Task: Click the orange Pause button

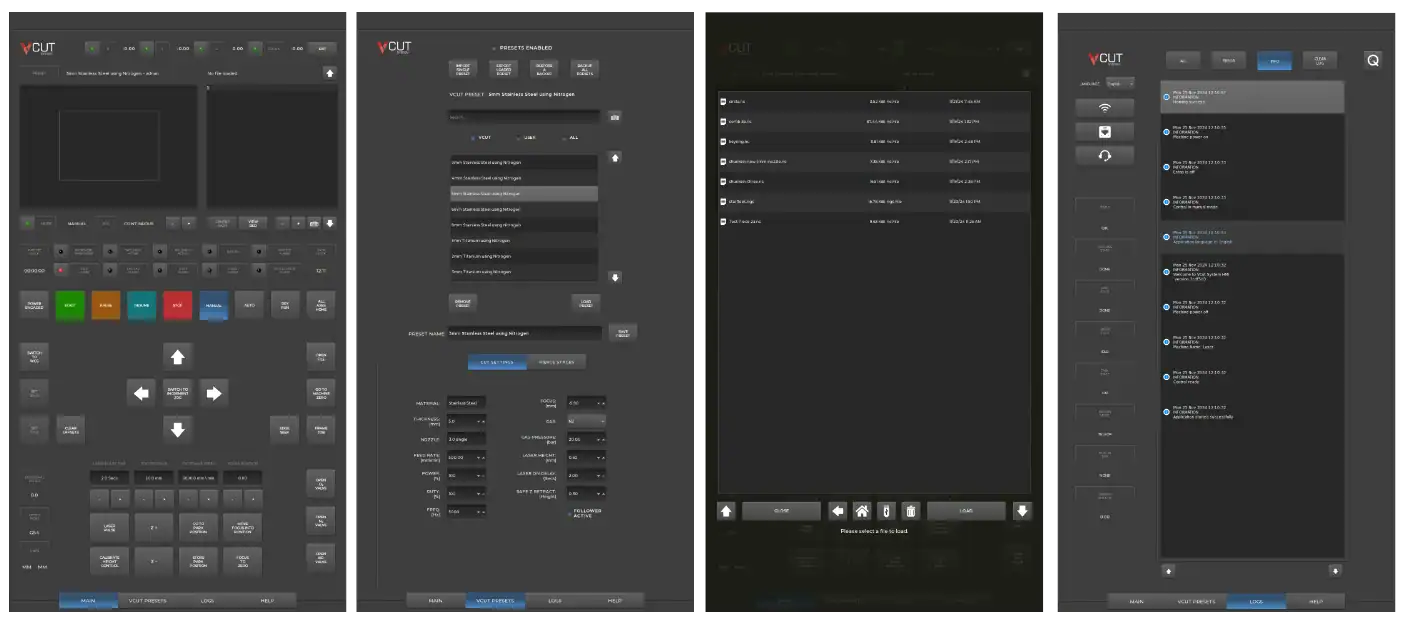Action: click(106, 305)
